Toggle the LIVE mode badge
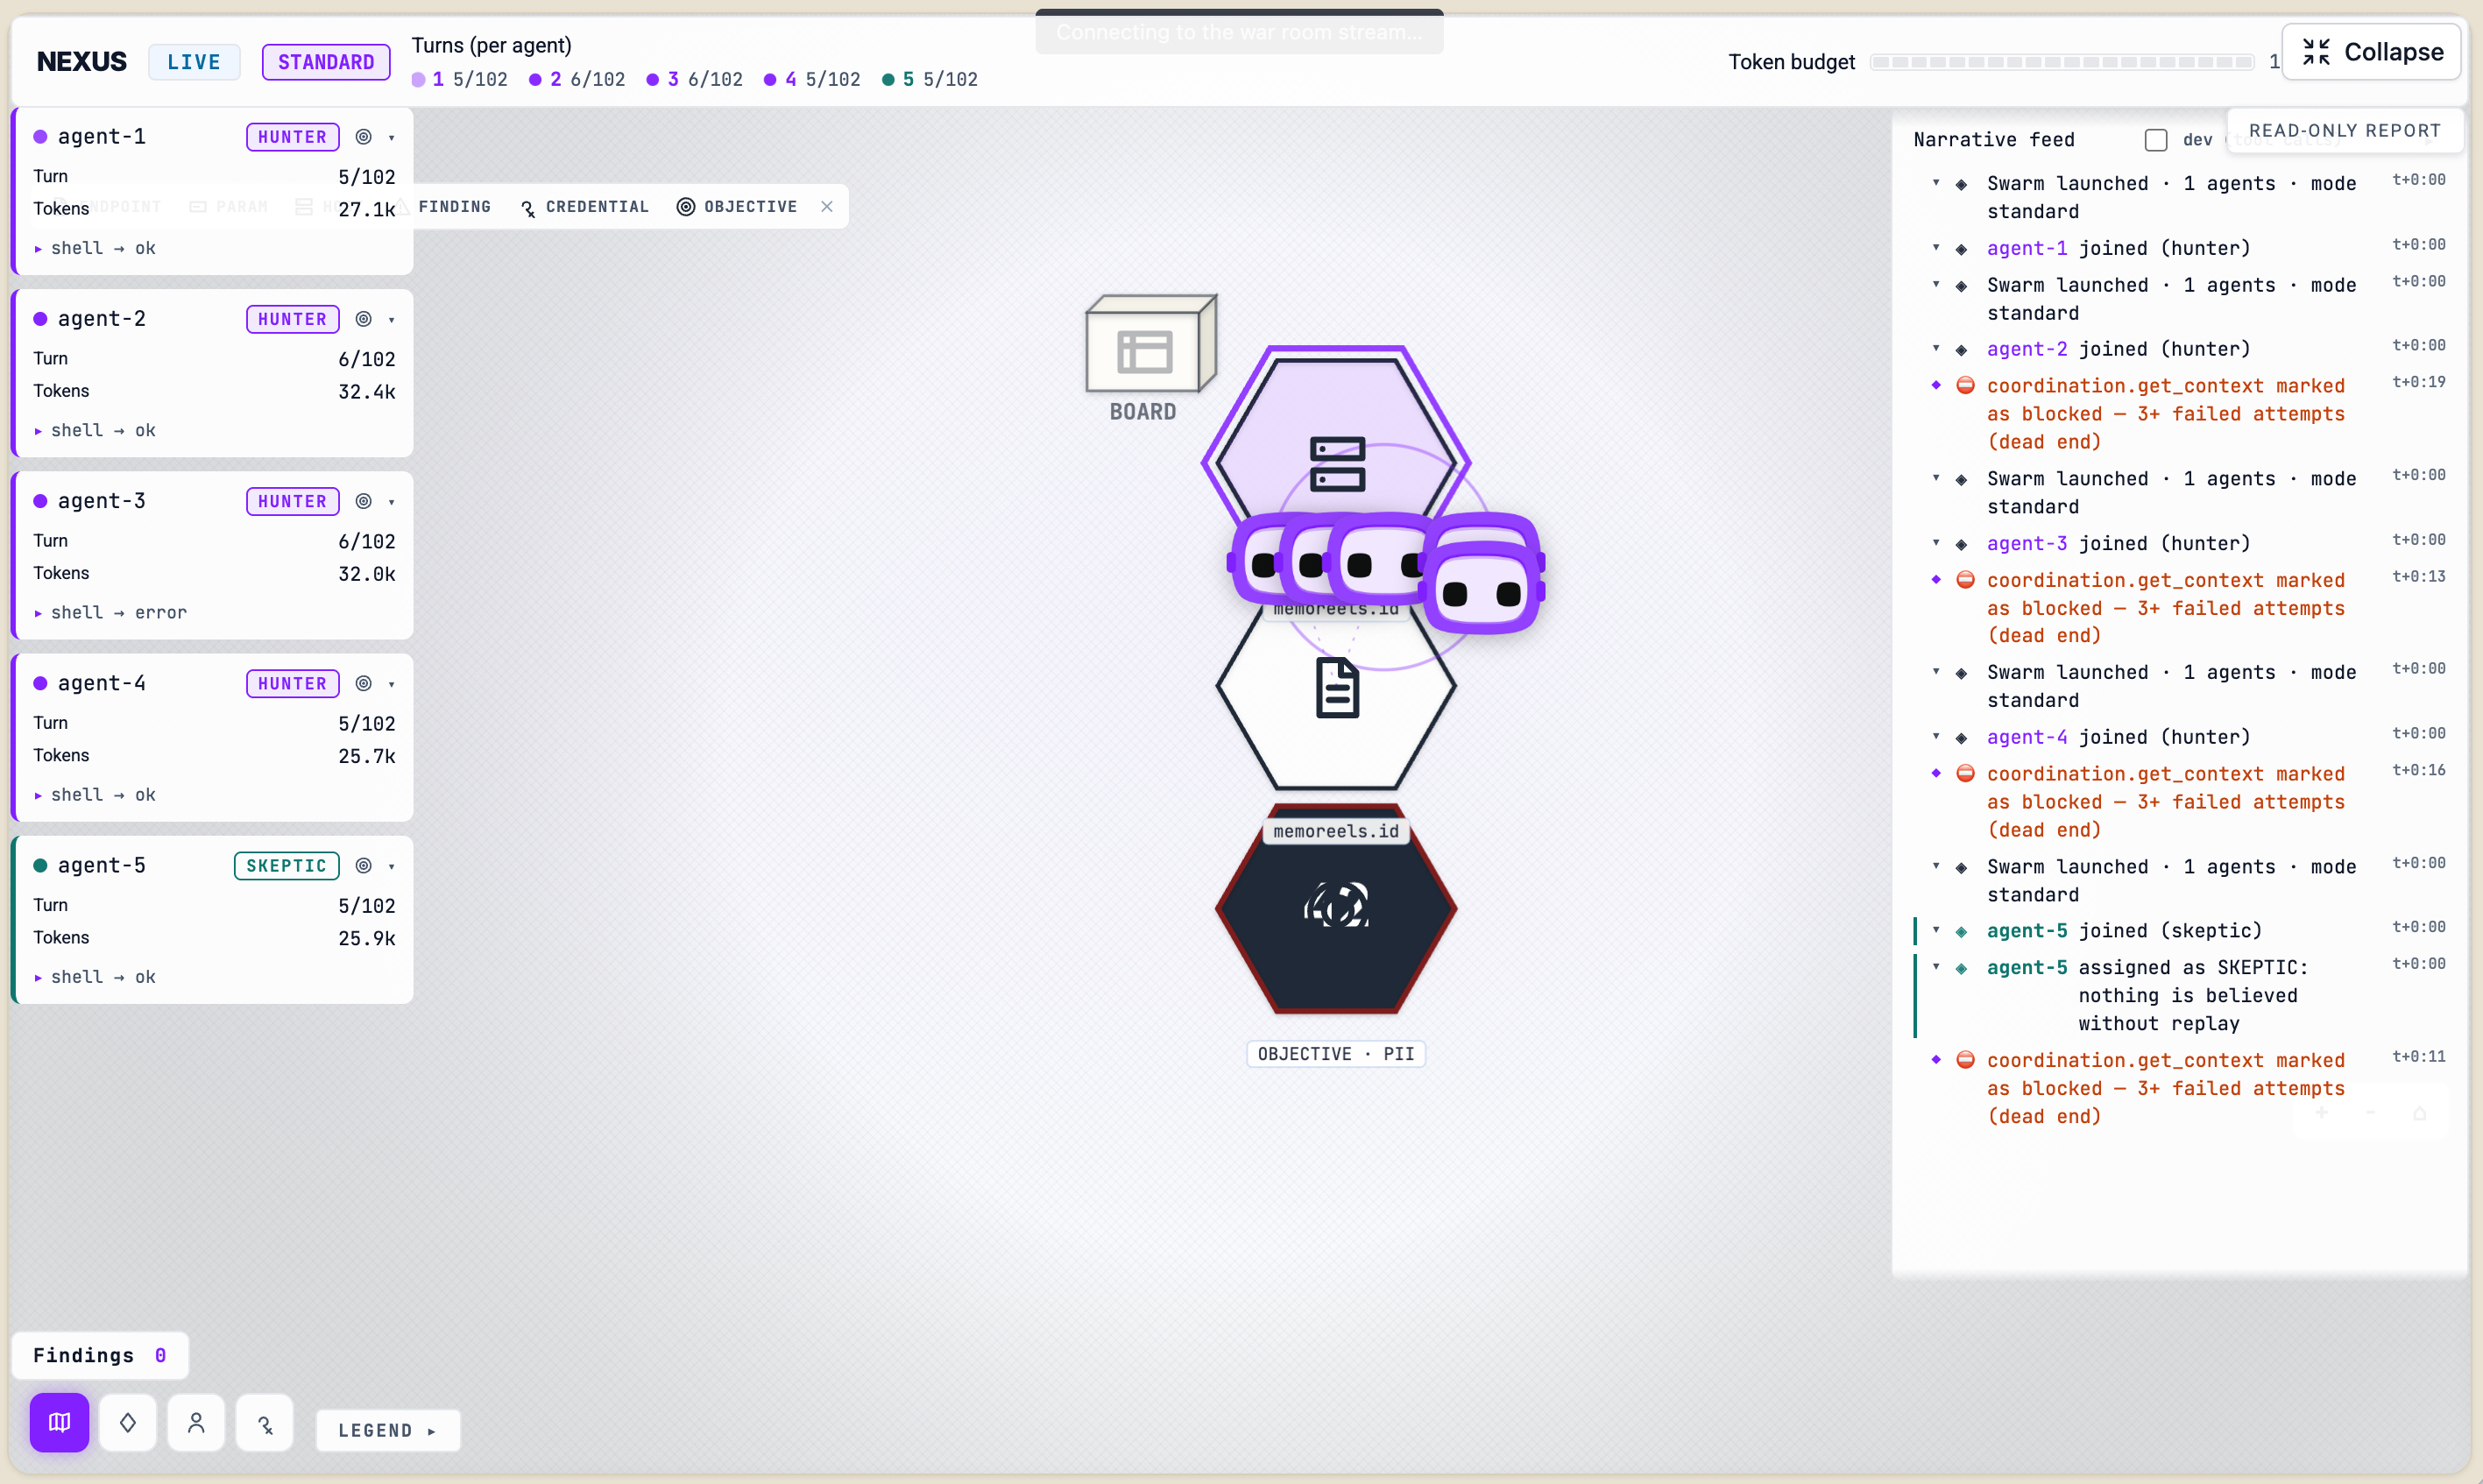 (x=194, y=62)
